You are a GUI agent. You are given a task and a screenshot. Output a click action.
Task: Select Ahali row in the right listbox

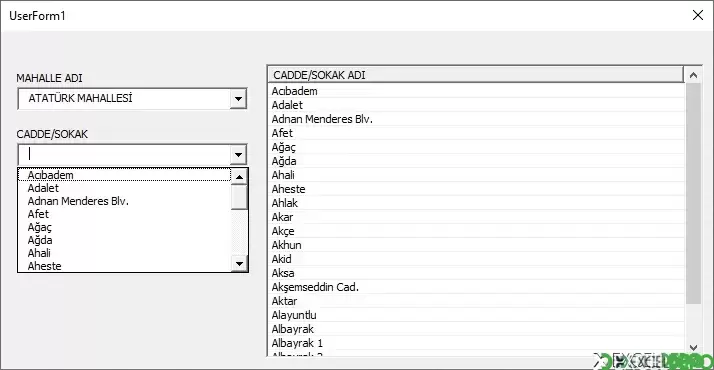point(477,175)
